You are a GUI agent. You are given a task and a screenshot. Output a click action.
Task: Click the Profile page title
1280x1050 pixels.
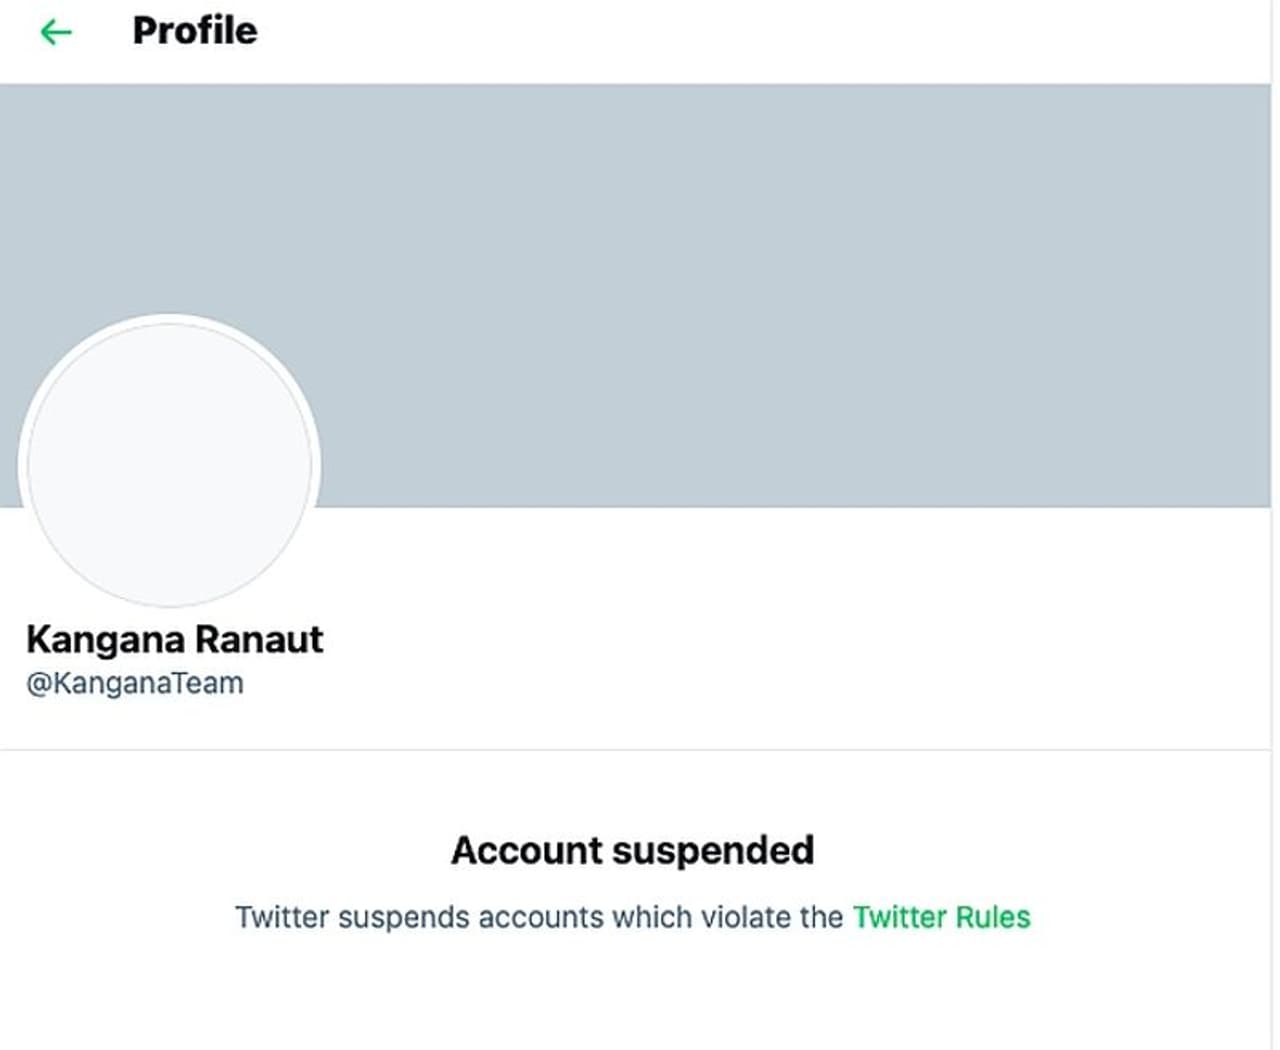point(194,31)
